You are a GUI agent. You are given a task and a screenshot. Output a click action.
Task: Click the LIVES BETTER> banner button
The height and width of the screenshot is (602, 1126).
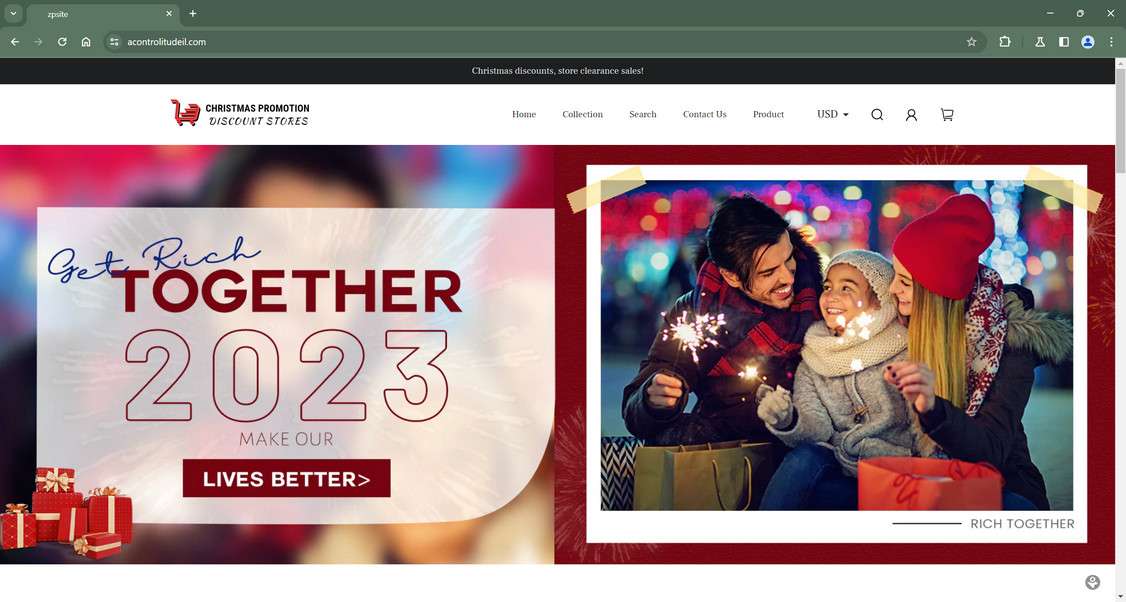tap(287, 478)
